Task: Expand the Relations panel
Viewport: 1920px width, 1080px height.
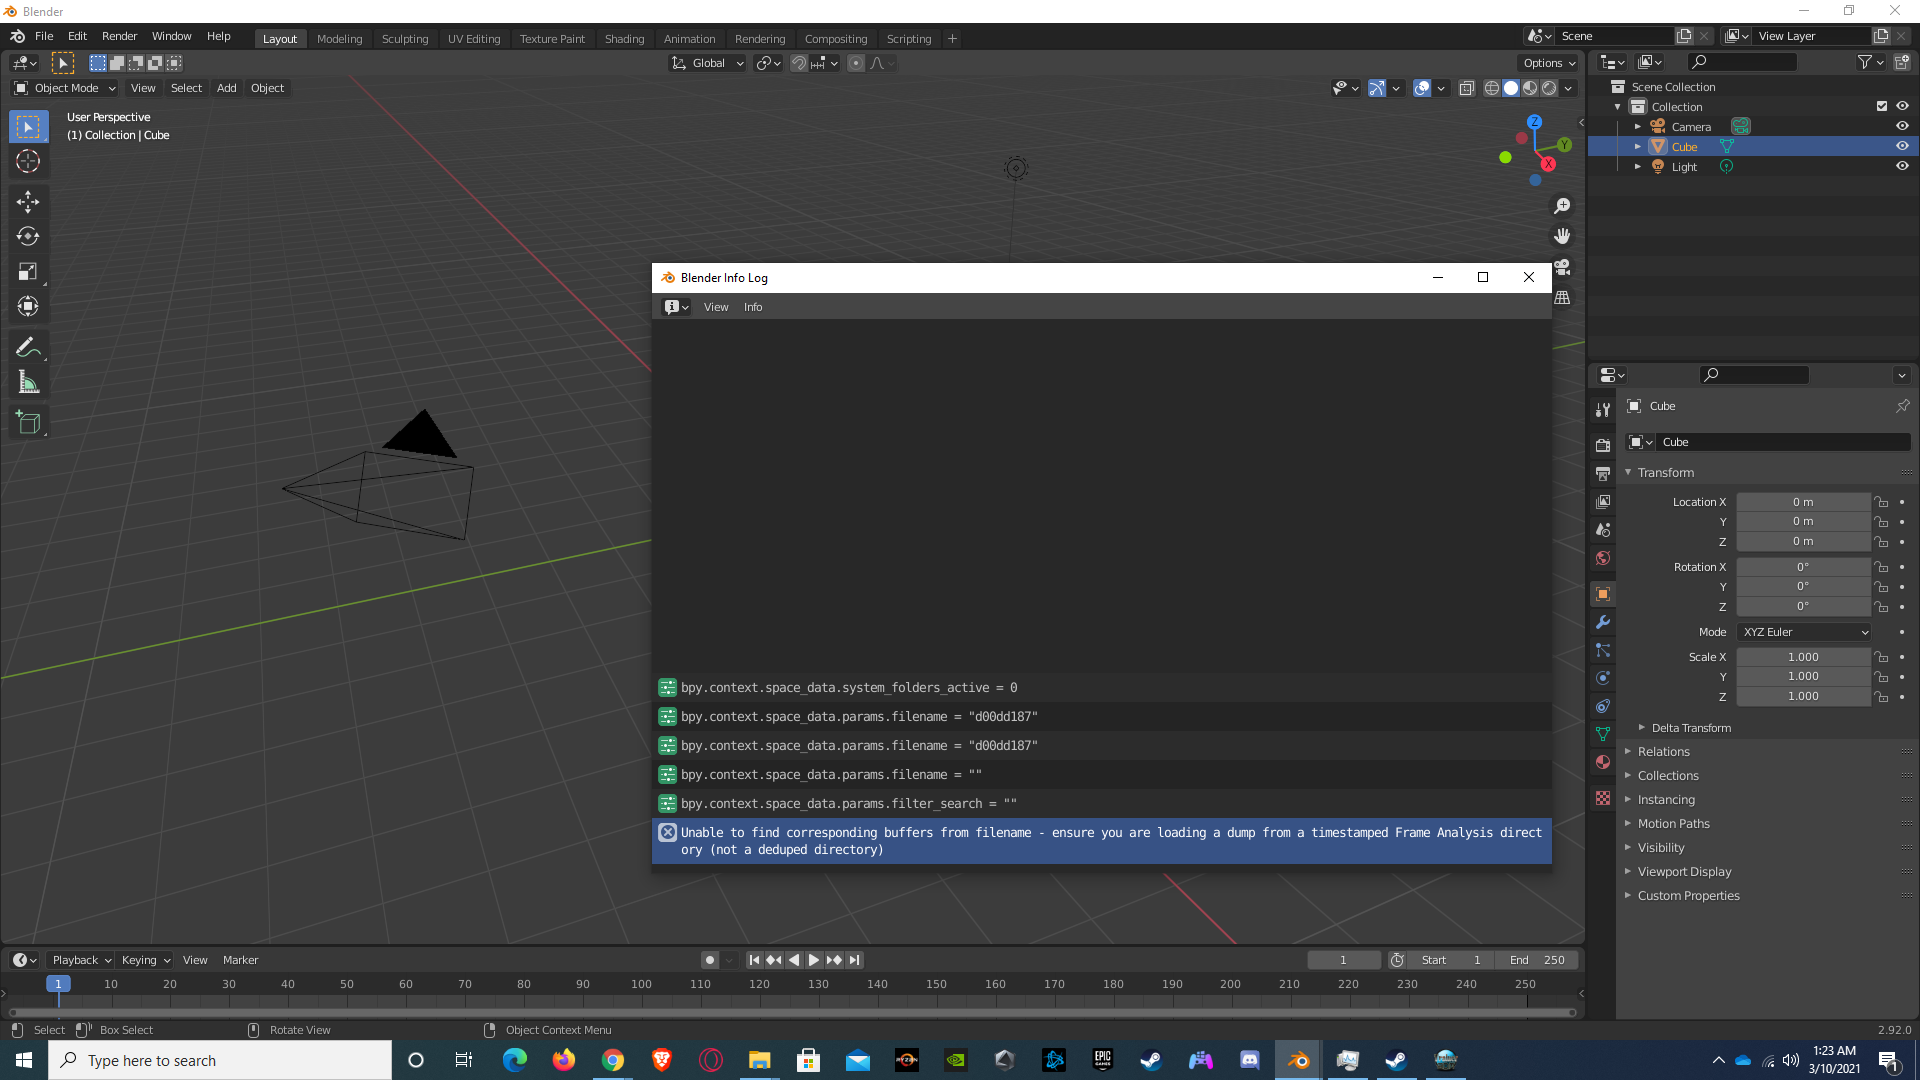Action: [x=1663, y=752]
